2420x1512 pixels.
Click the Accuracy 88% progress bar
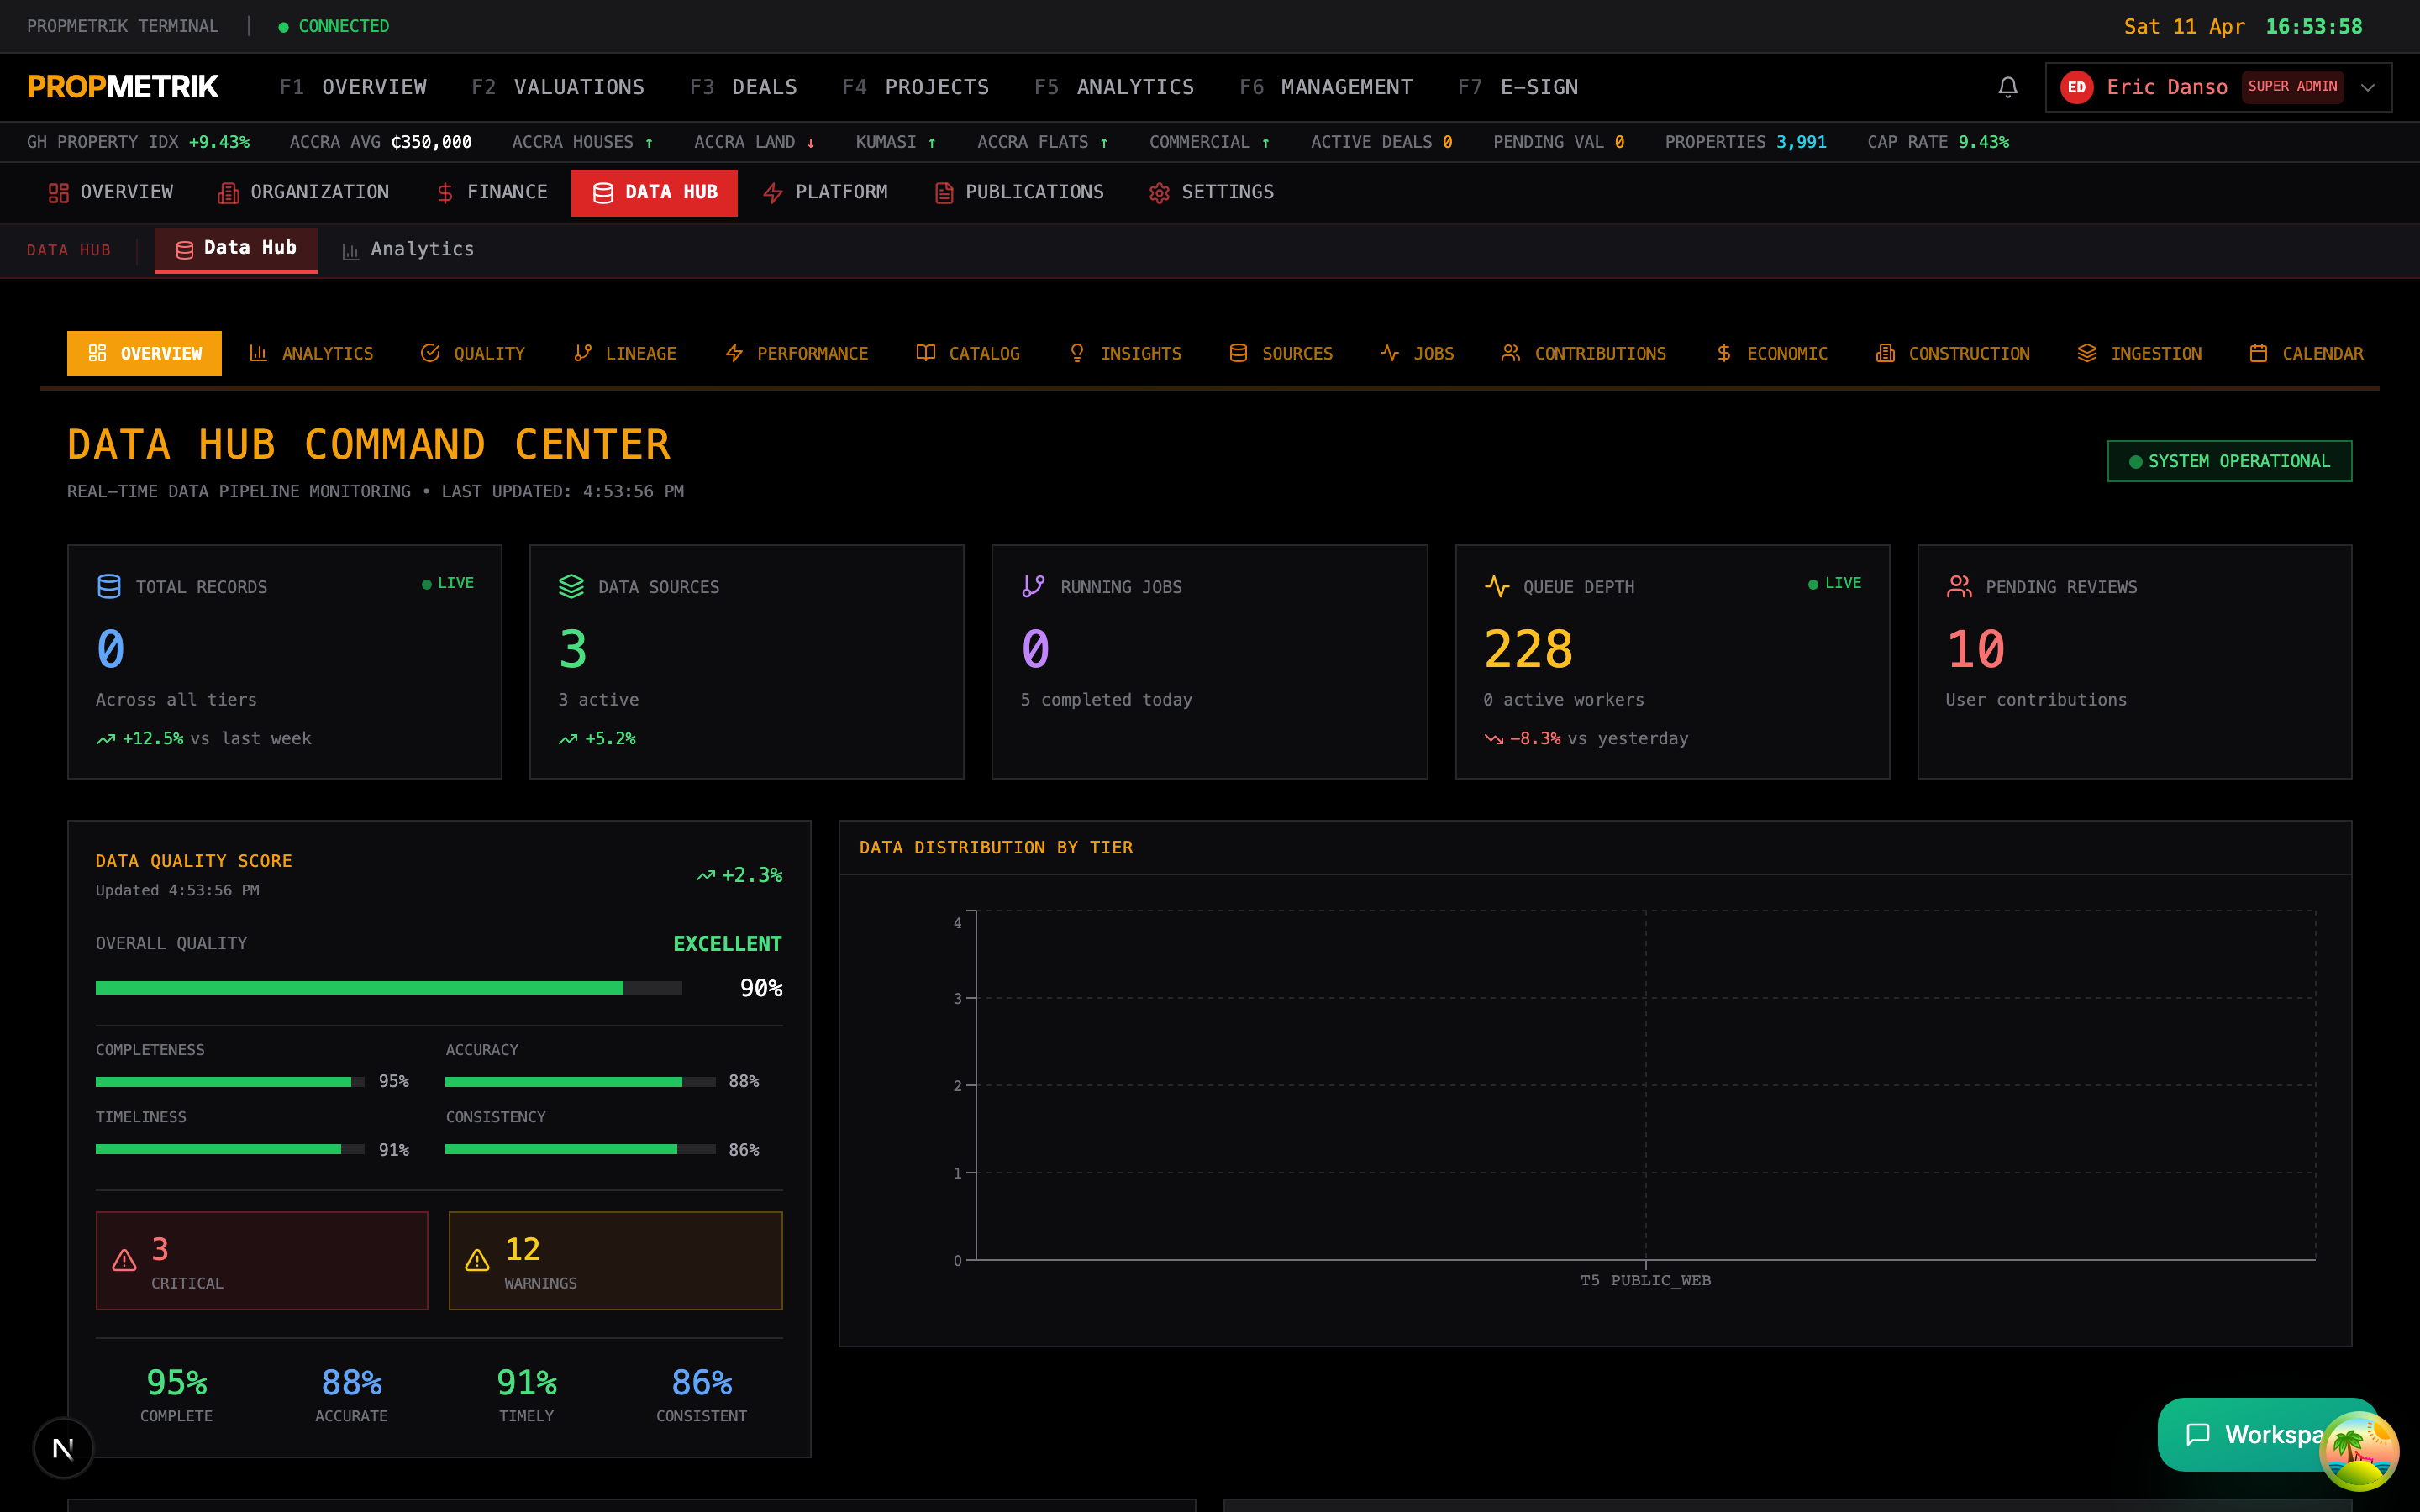click(x=580, y=1082)
